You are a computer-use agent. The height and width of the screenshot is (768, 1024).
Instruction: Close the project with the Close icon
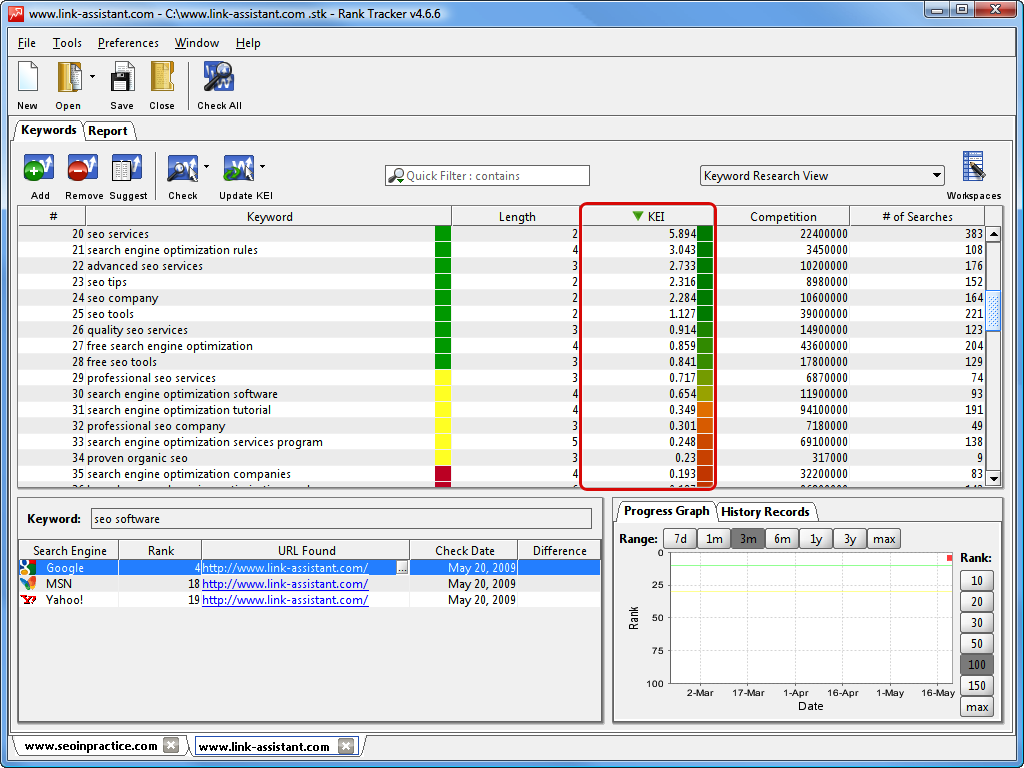(x=162, y=77)
